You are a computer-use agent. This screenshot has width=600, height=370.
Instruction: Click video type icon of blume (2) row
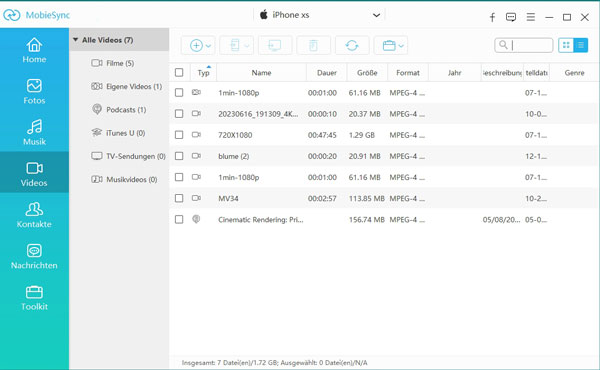(196, 155)
